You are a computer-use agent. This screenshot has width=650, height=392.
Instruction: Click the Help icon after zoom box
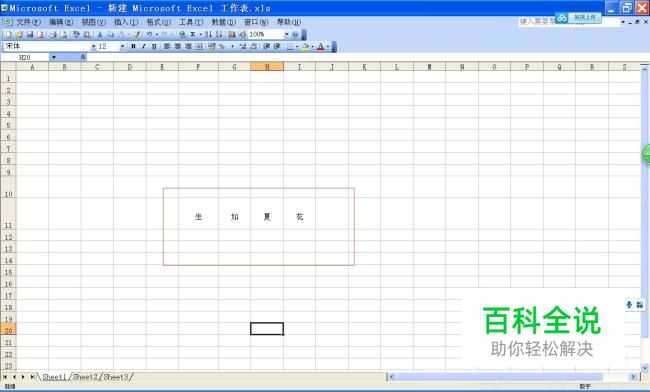295,34
